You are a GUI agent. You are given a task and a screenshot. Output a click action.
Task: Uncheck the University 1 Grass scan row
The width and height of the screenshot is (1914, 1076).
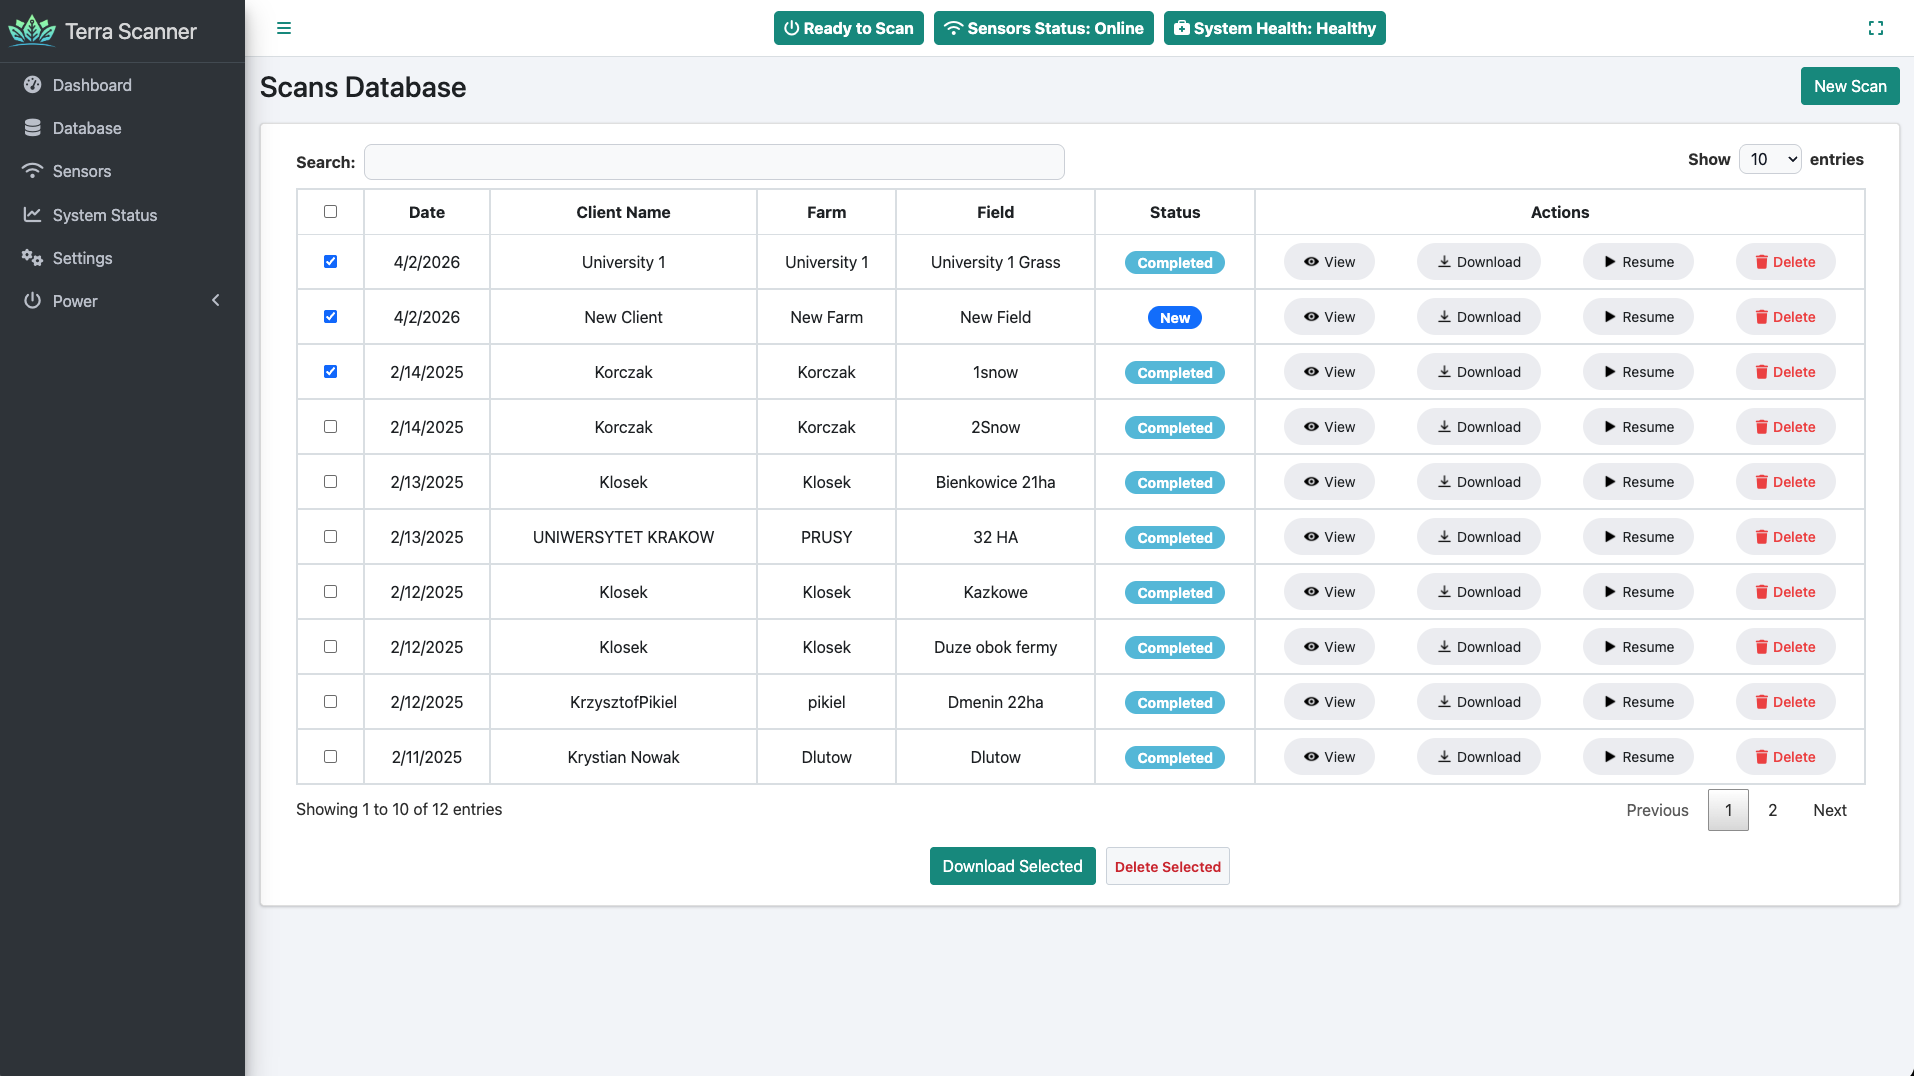[x=331, y=261]
